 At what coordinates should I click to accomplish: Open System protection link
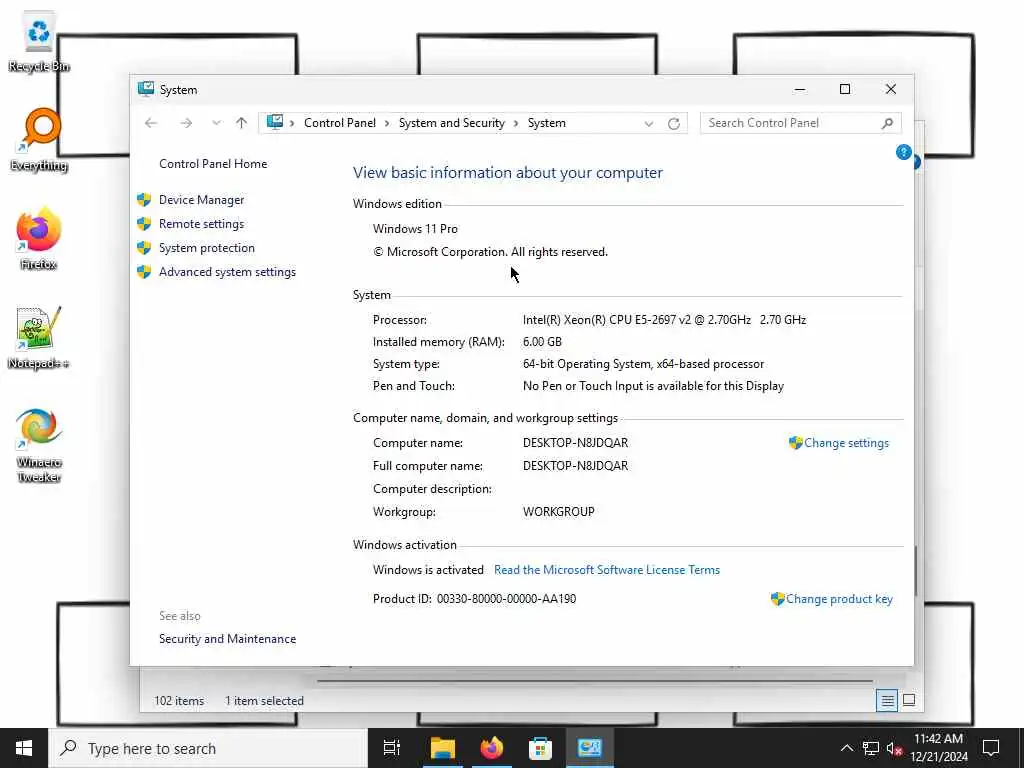[x=206, y=248]
